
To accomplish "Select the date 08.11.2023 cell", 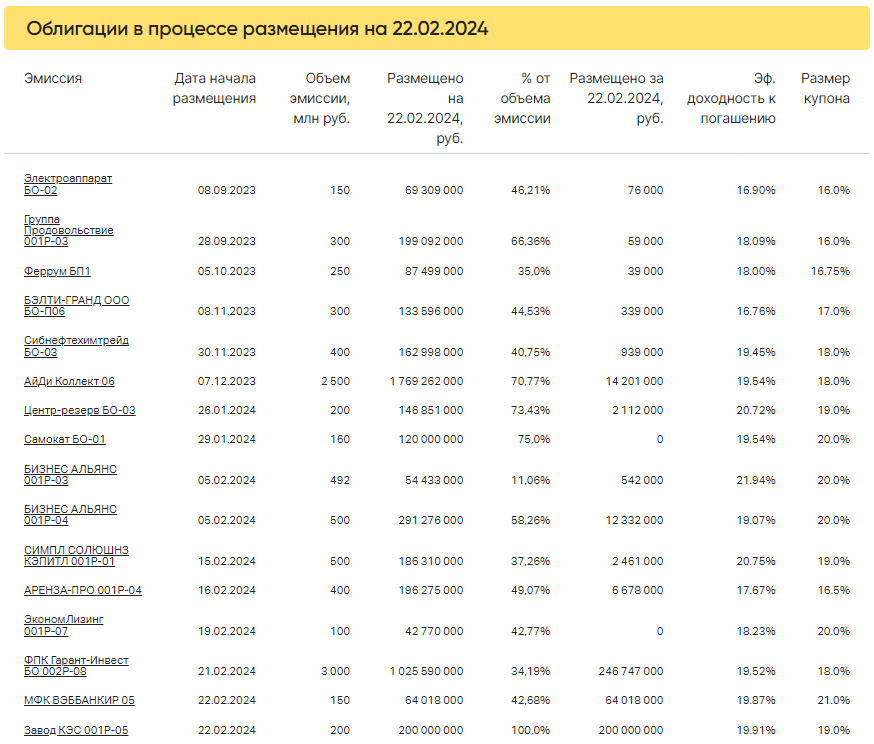I will 226,311.
